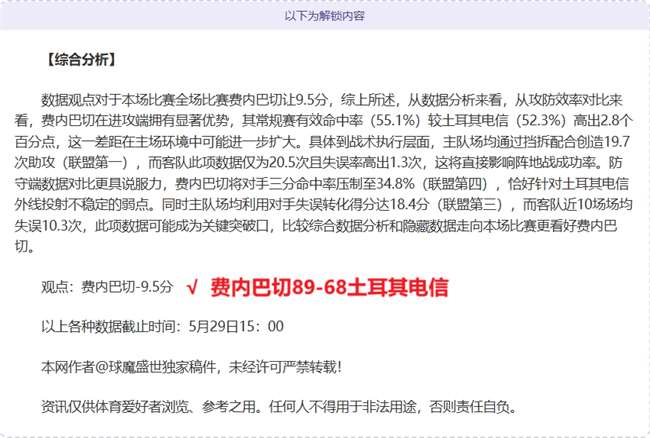
Task: Click the line starting '守端数据对比更具说服力'
Action: [322, 184]
